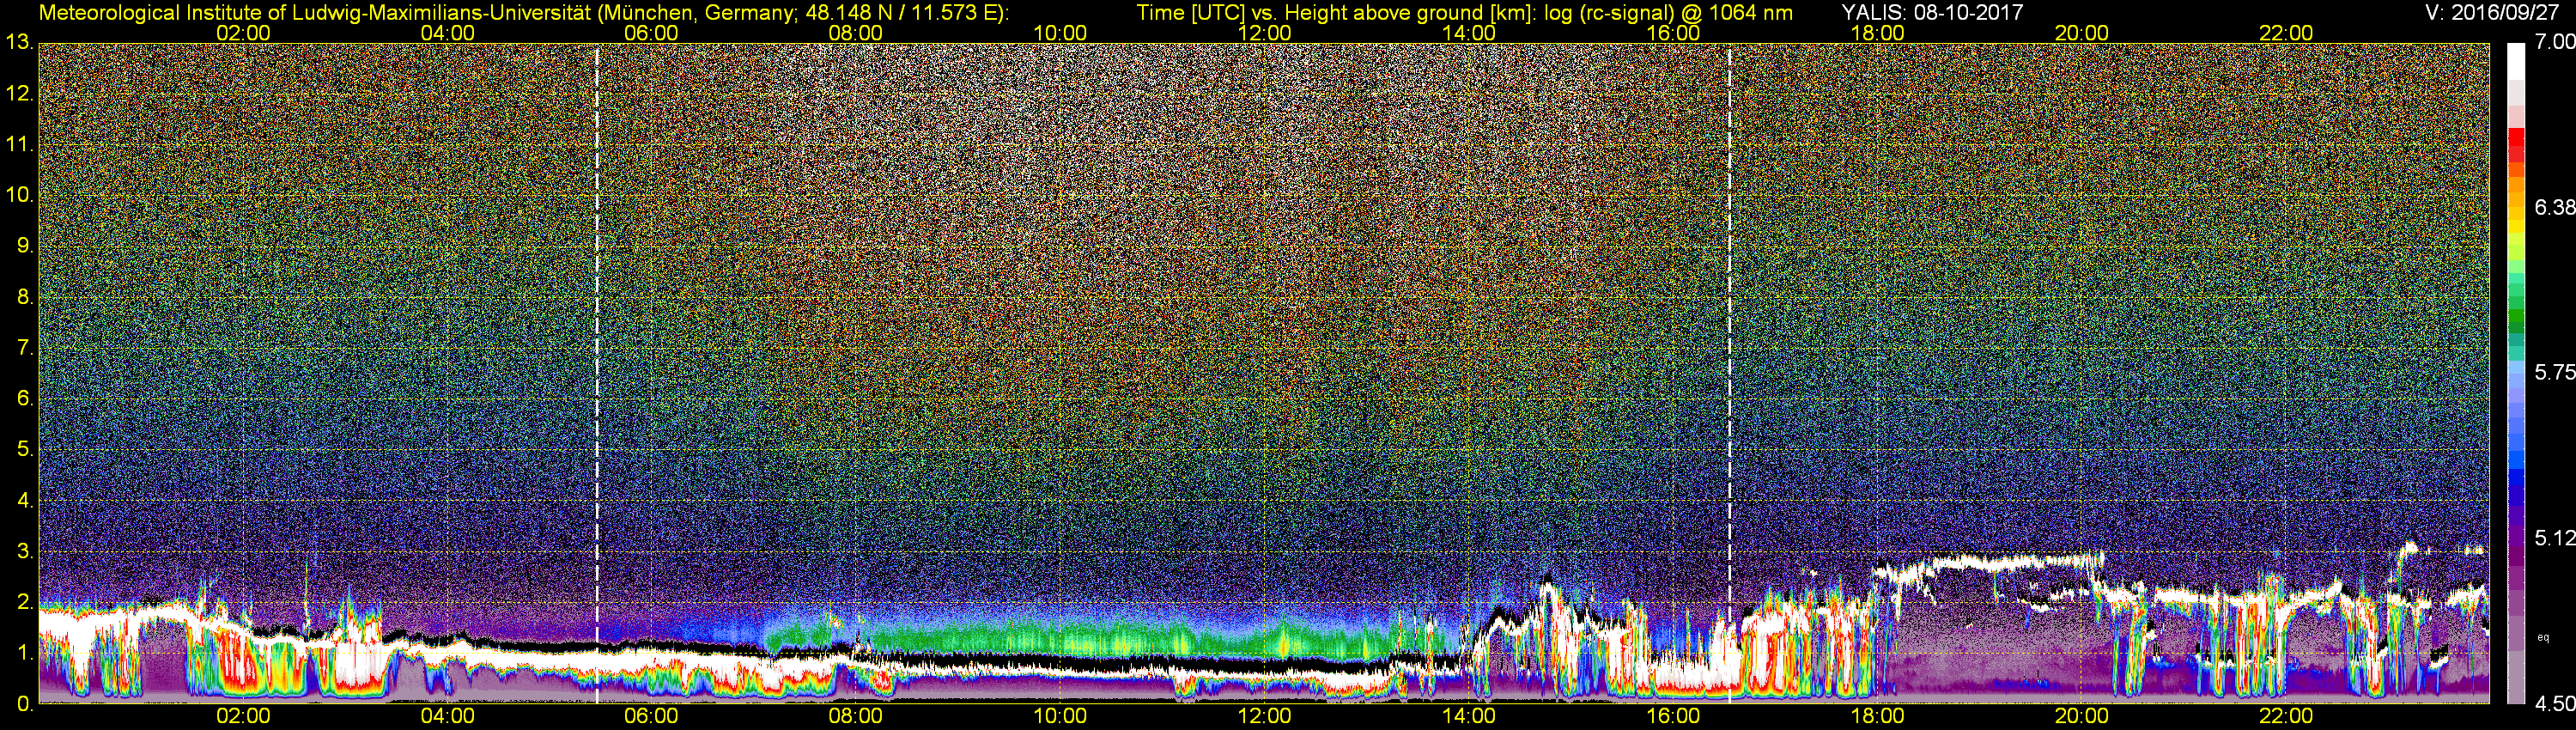Select the 12:00 label on the upper time axis

[x=1264, y=33]
